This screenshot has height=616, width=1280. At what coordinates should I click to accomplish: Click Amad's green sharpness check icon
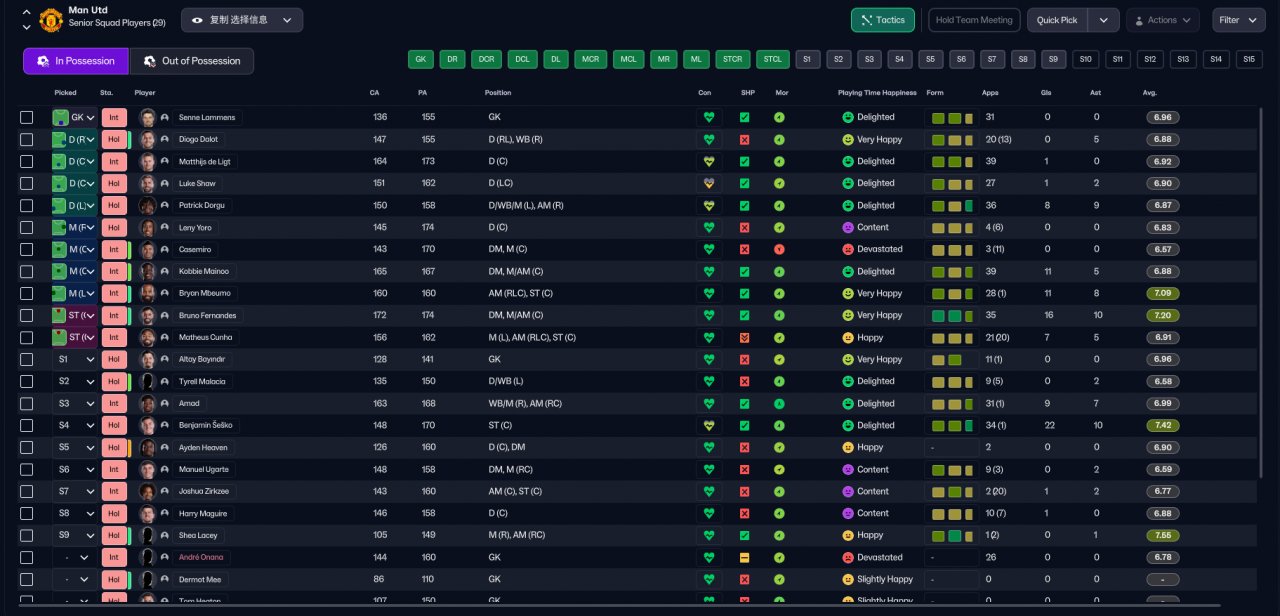[x=744, y=403]
